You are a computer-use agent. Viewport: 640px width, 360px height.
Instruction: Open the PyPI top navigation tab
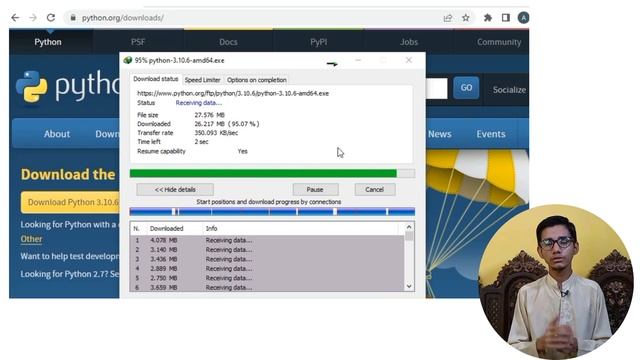pos(318,42)
